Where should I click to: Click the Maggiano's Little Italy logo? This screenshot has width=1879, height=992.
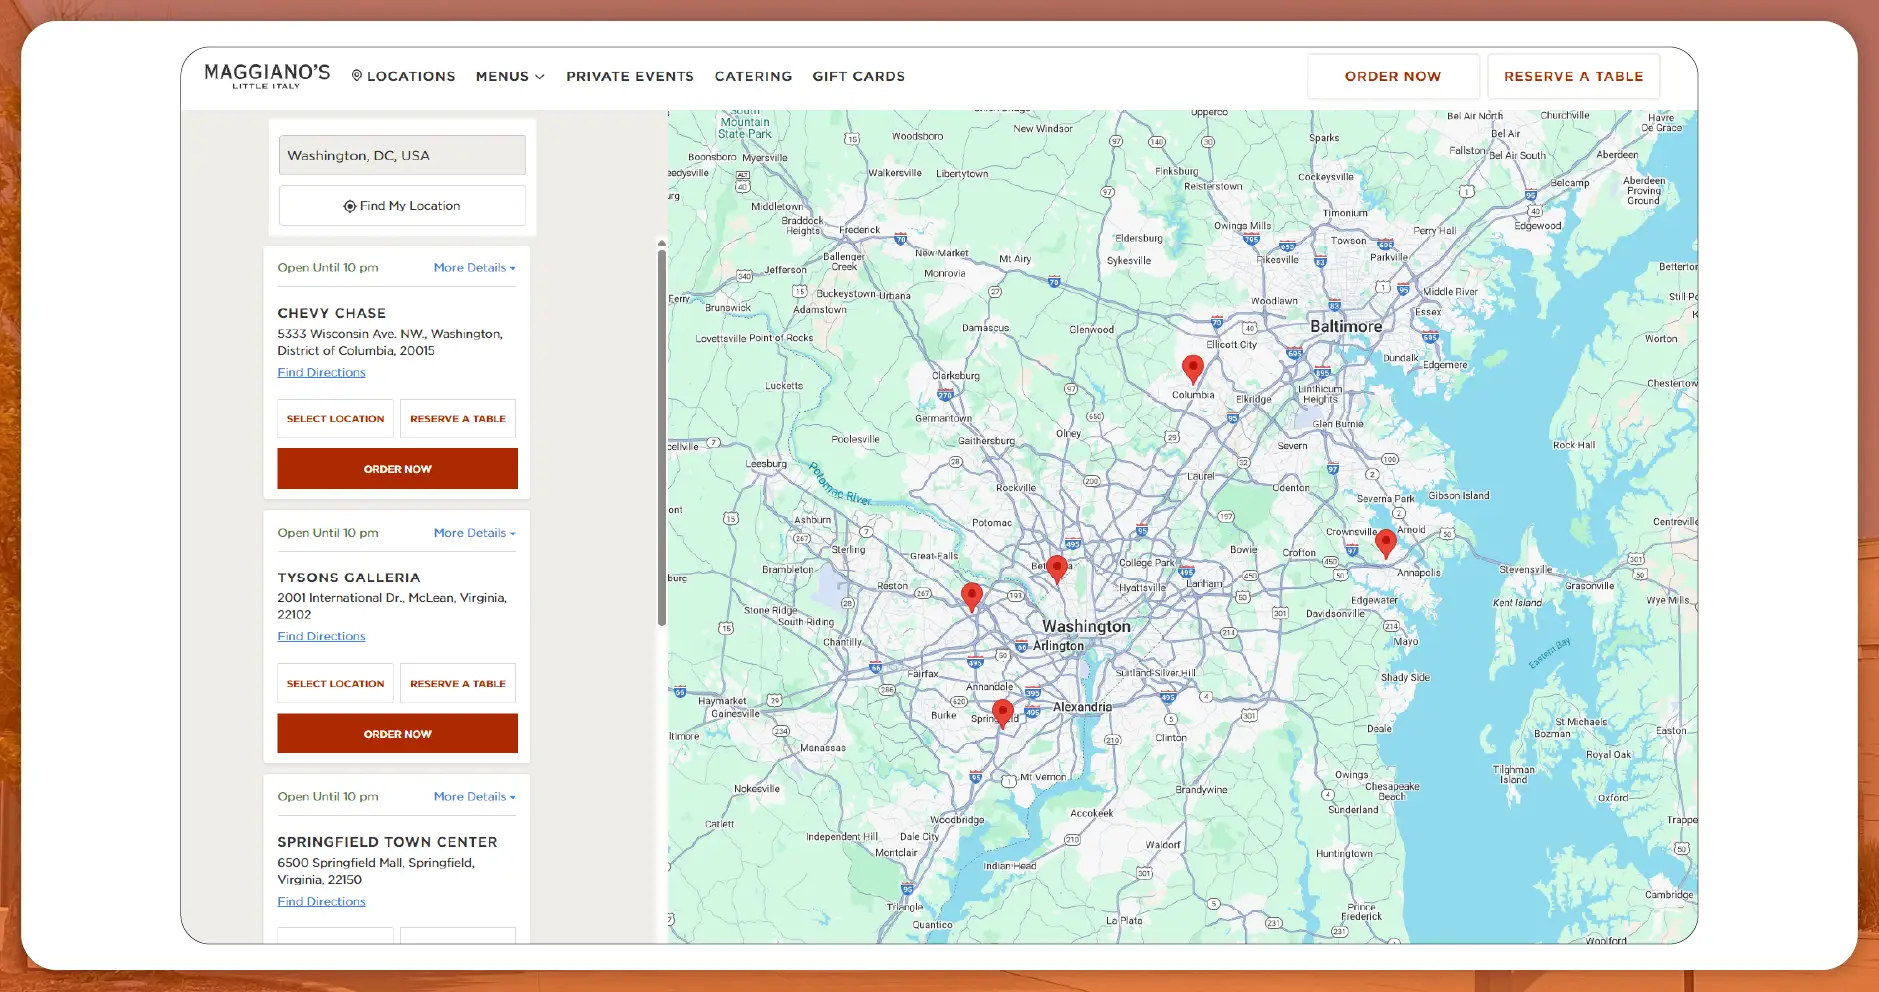pos(266,76)
